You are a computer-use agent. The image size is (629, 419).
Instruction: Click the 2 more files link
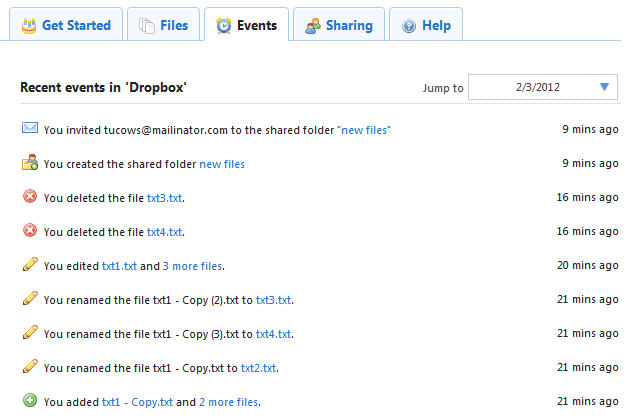(228, 403)
